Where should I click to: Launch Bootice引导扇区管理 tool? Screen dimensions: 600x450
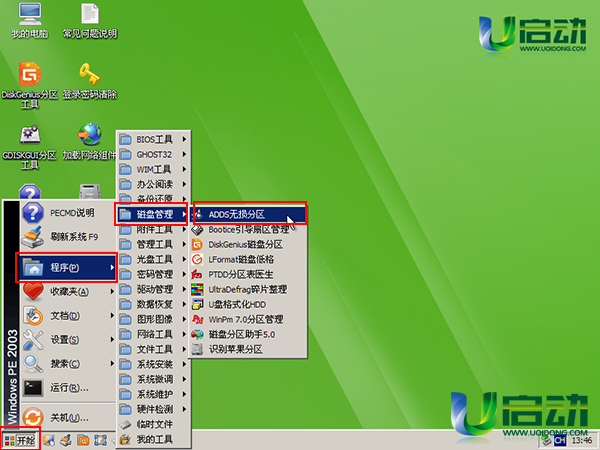[x=248, y=229]
